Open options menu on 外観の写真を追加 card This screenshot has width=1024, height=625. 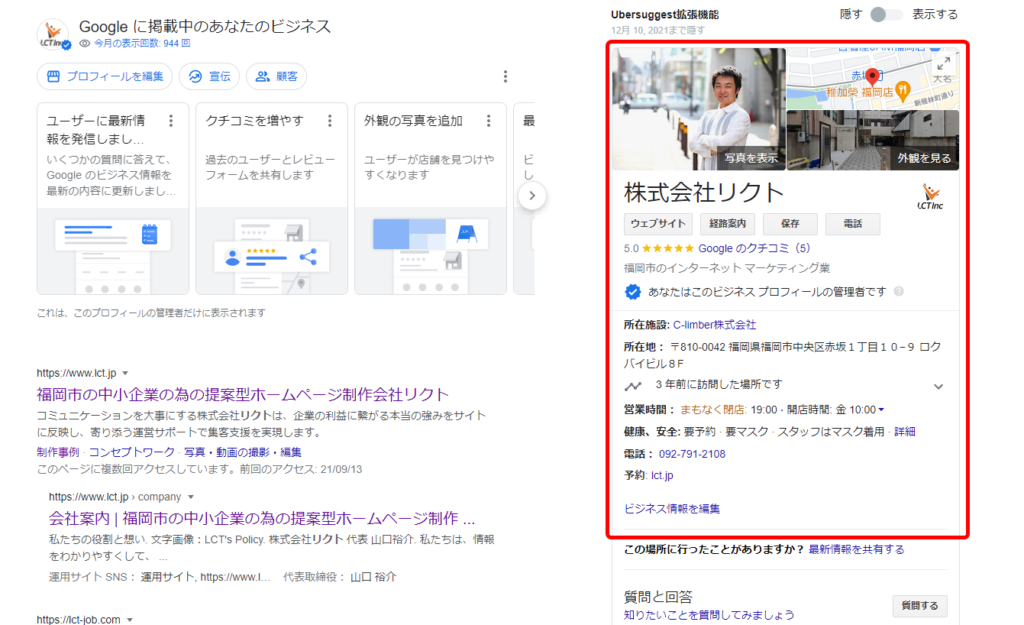488,121
